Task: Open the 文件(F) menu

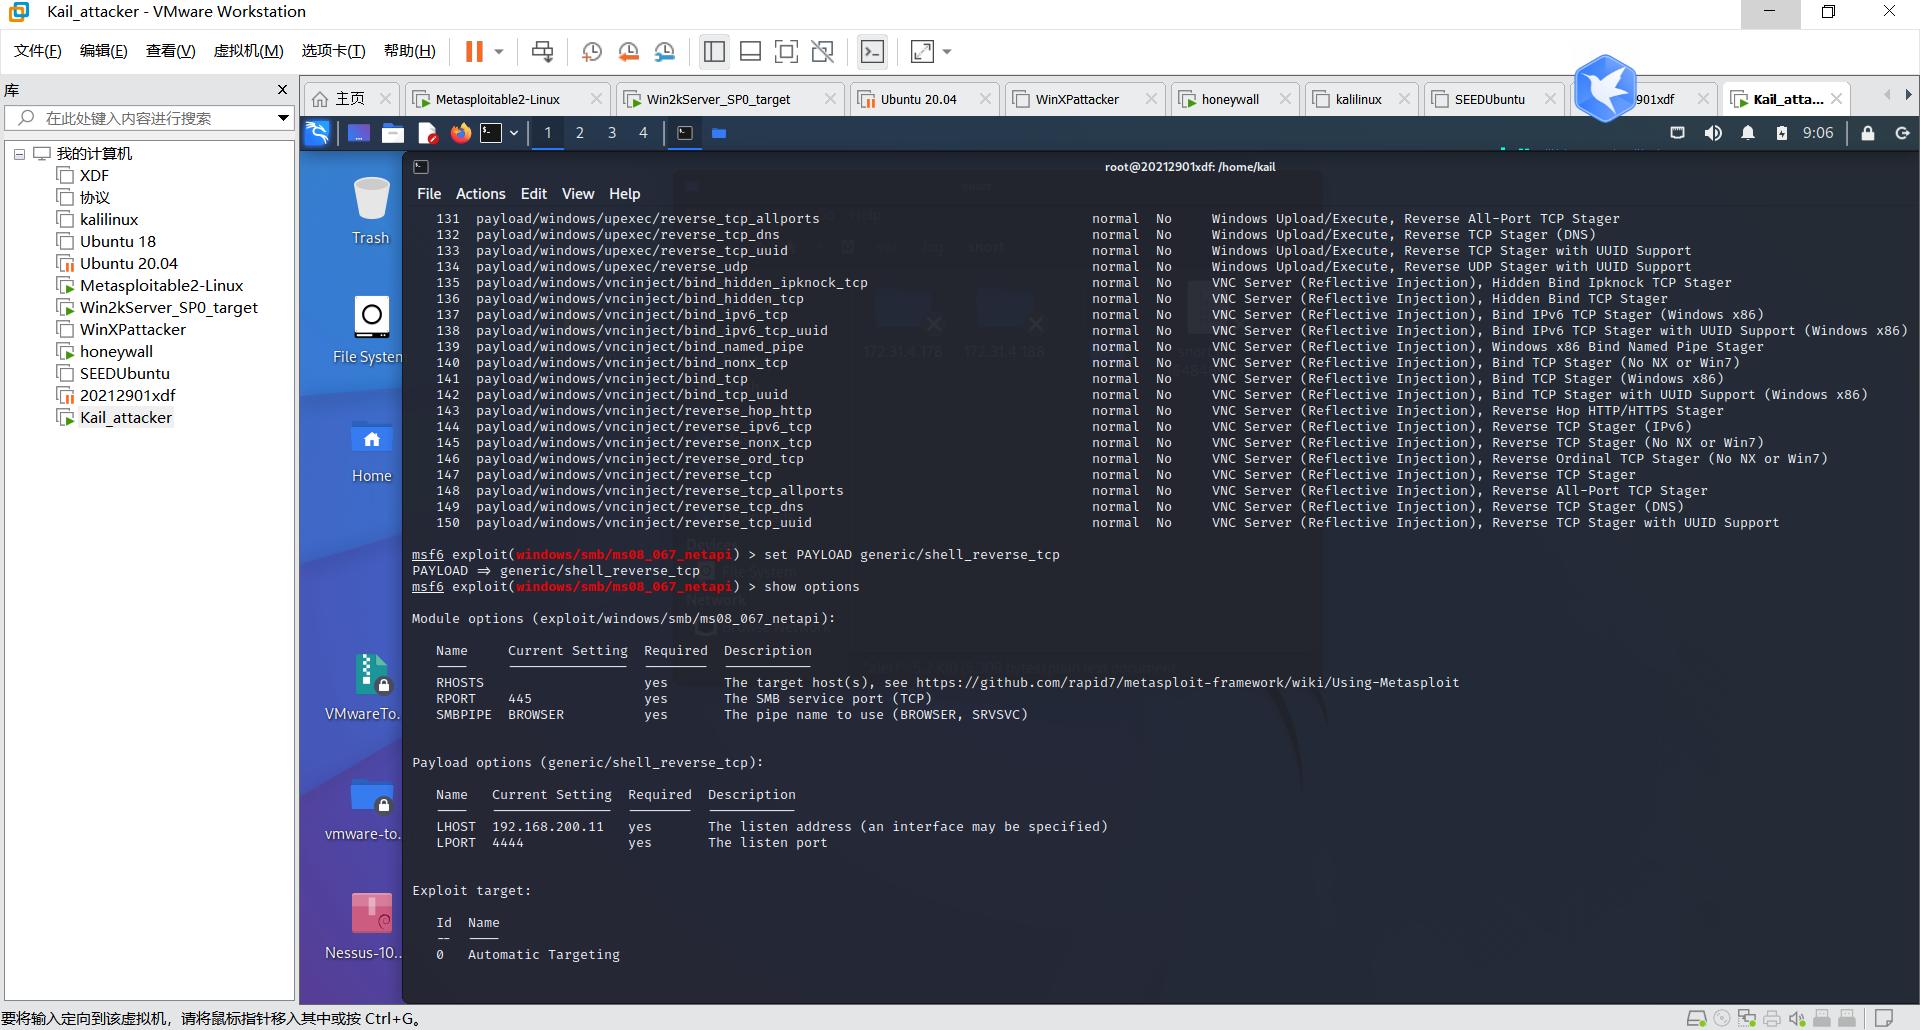Action: (38, 51)
